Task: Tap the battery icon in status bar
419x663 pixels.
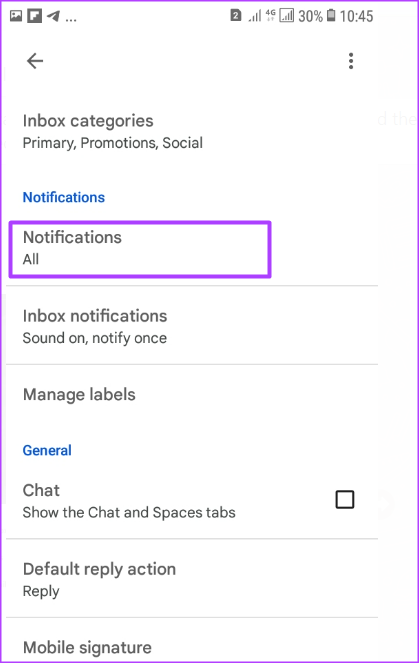Action: tap(331, 16)
